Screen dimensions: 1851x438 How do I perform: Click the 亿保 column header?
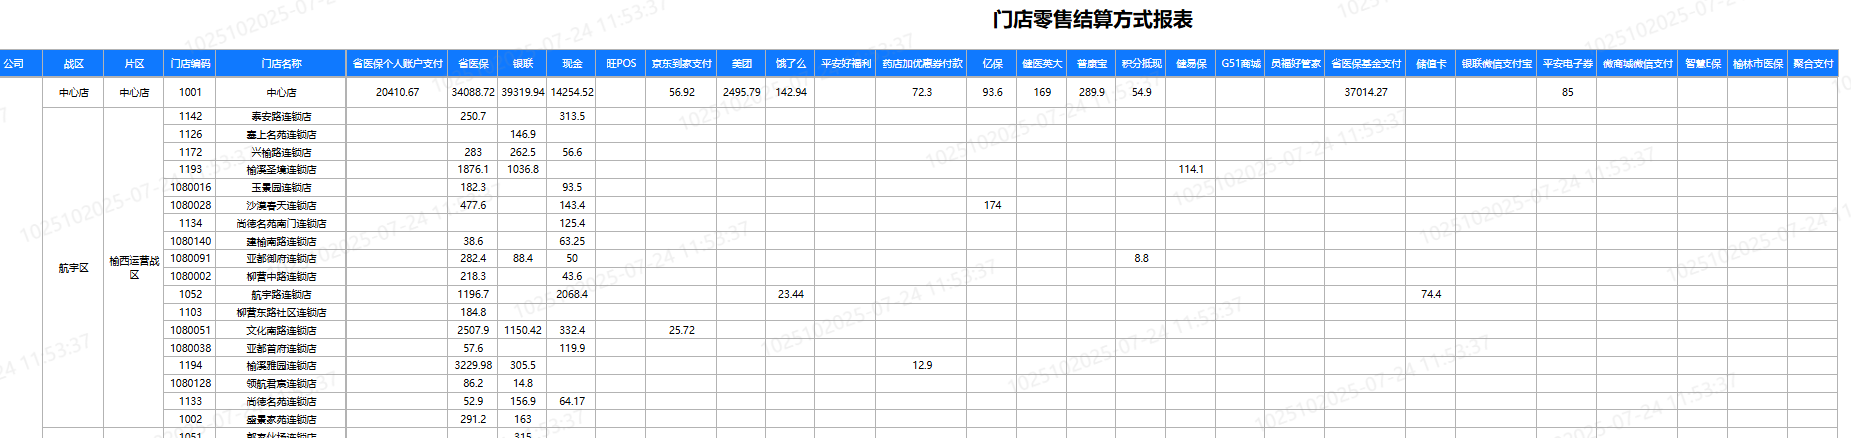(992, 63)
